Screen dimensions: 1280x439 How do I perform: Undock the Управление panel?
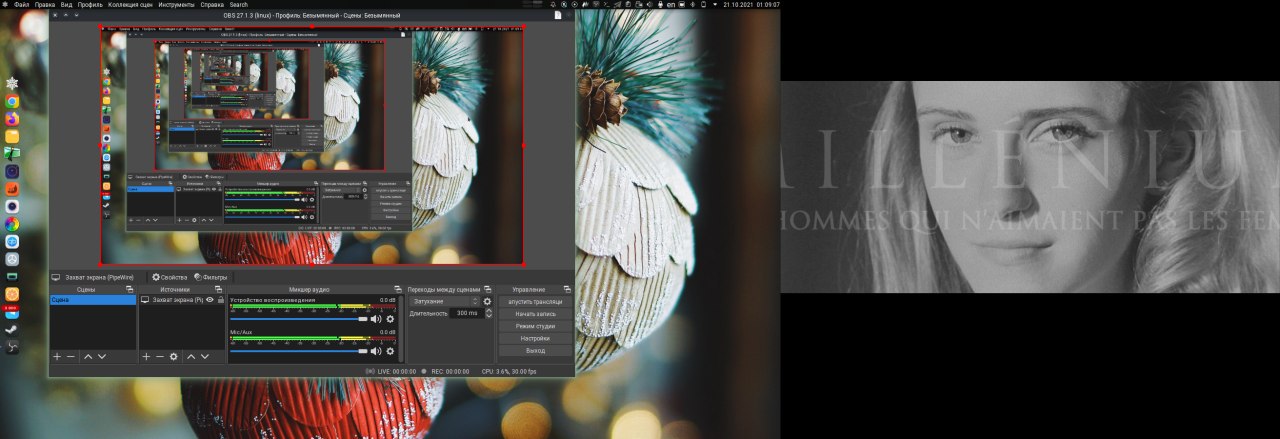point(567,289)
